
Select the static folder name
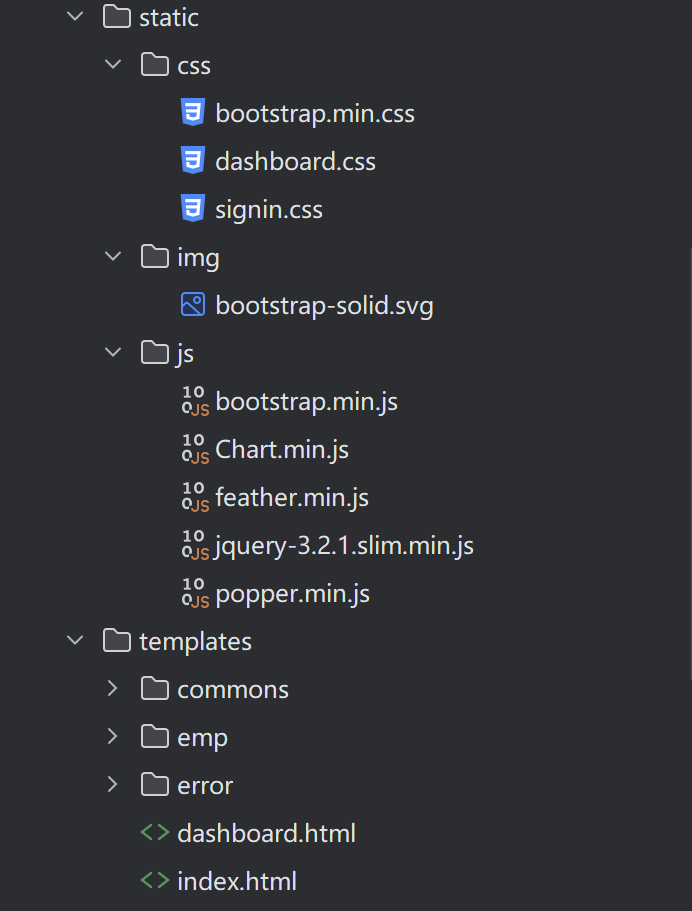tap(168, 17)
